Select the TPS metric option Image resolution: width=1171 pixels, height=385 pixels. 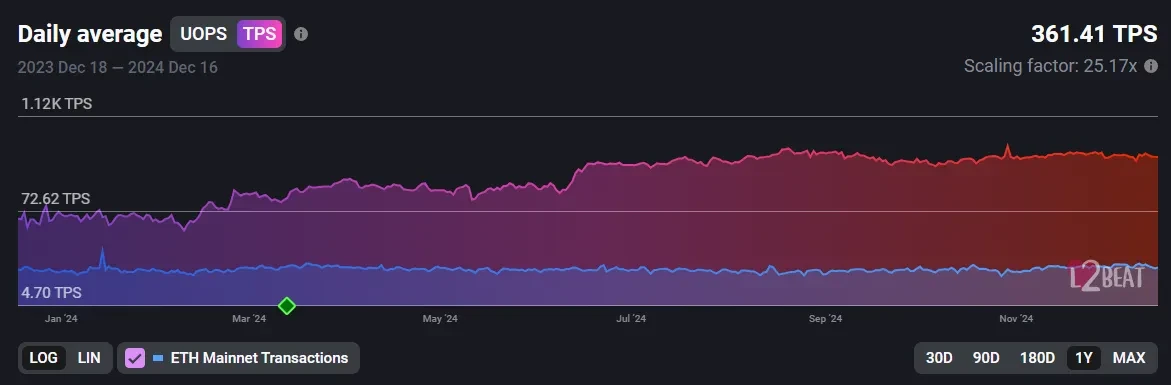259,34
